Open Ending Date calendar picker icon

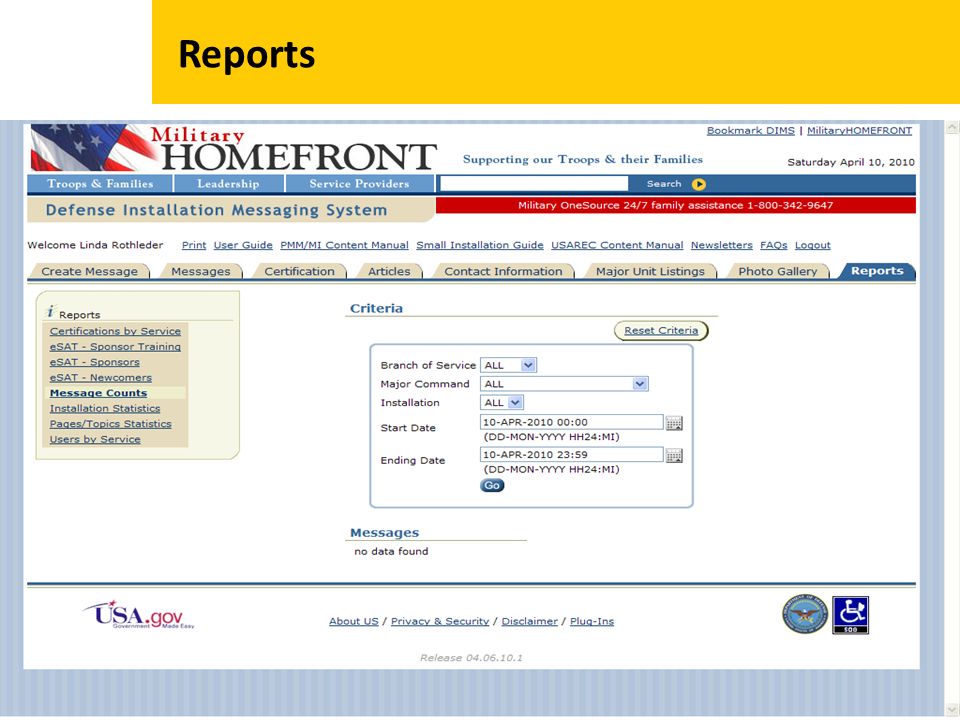(x=674, y=456)
